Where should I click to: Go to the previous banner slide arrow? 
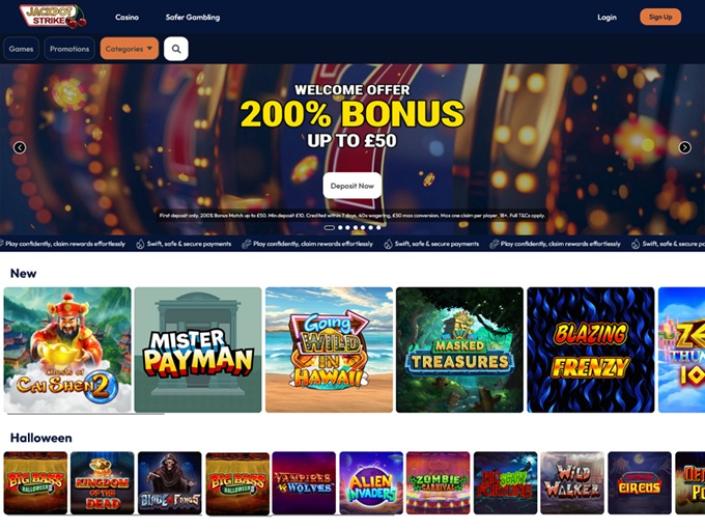pos(19,147)
